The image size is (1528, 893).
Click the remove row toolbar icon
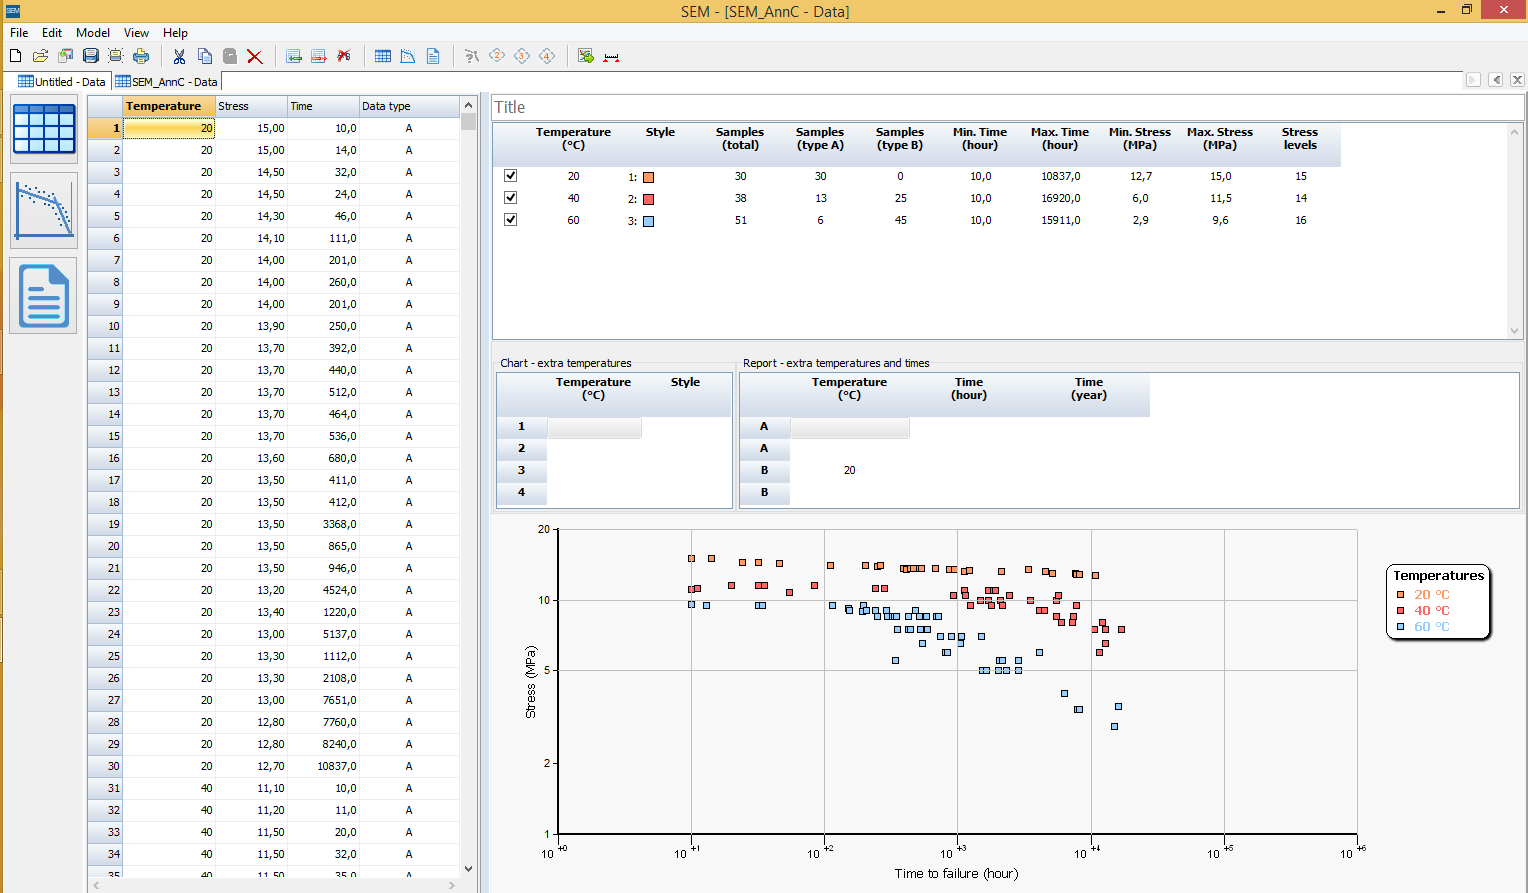click(319, 56)
